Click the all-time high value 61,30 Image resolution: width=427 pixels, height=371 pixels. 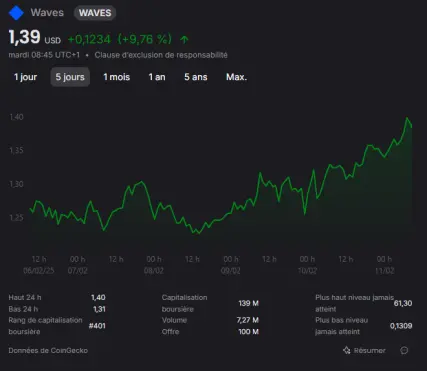pos(403,303)
